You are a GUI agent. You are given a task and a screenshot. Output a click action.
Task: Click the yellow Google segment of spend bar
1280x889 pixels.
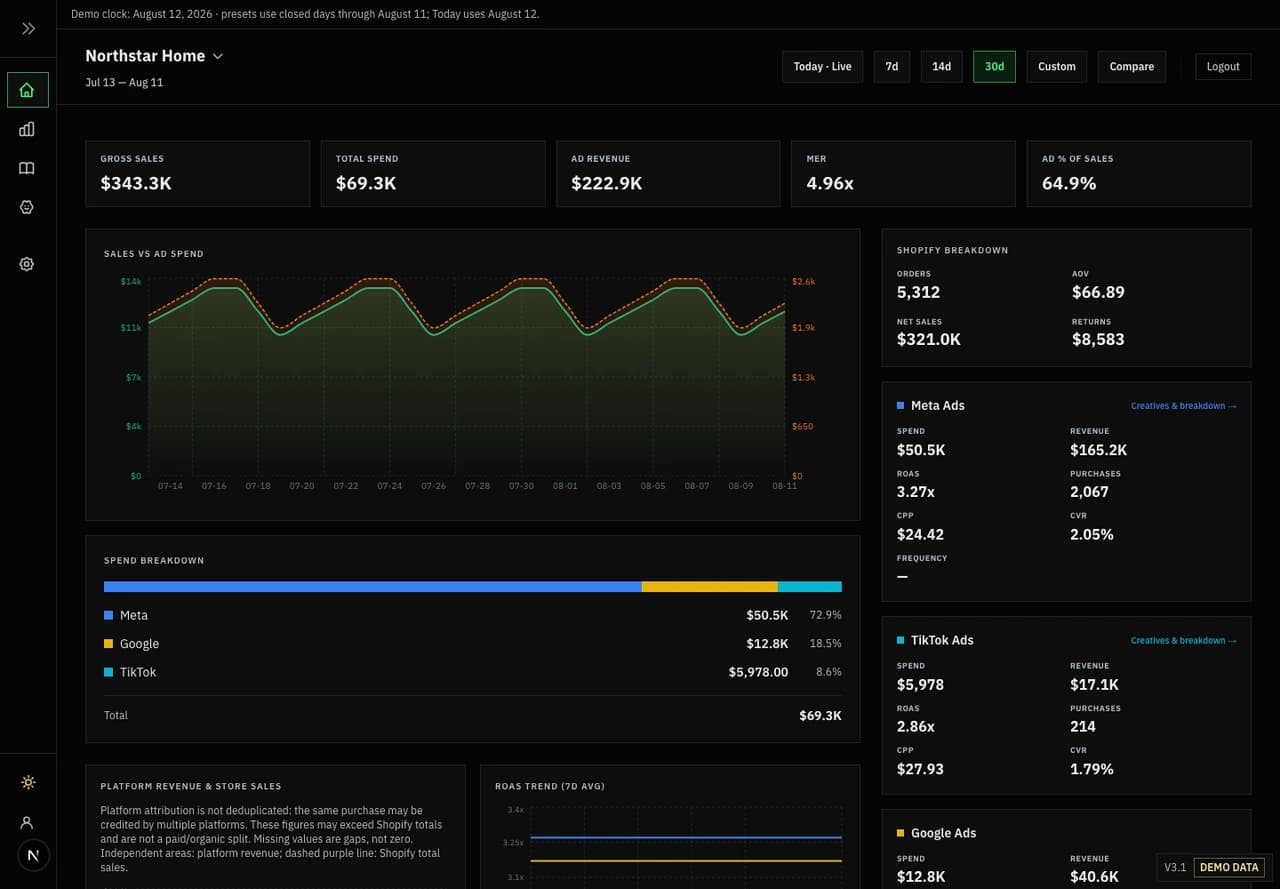(x=709, y=587)
